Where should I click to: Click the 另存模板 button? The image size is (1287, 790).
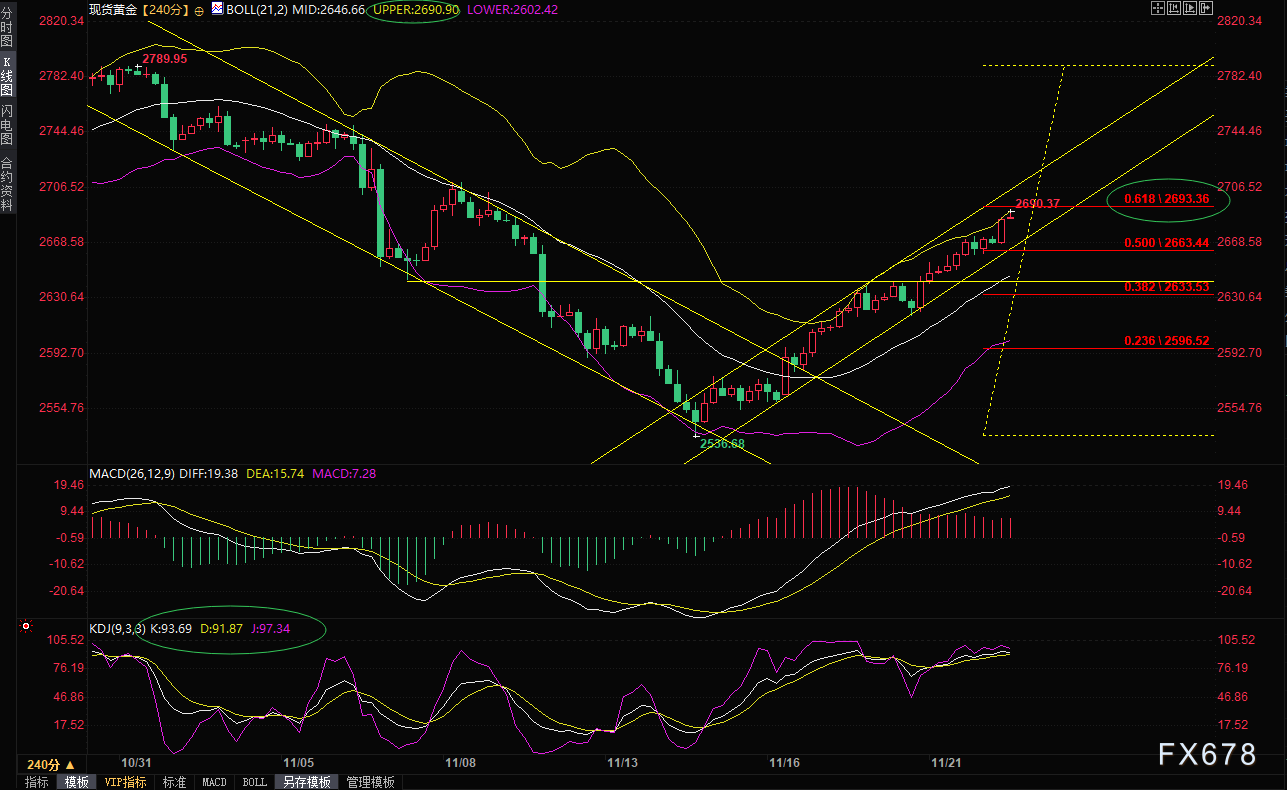pos(306,782)
